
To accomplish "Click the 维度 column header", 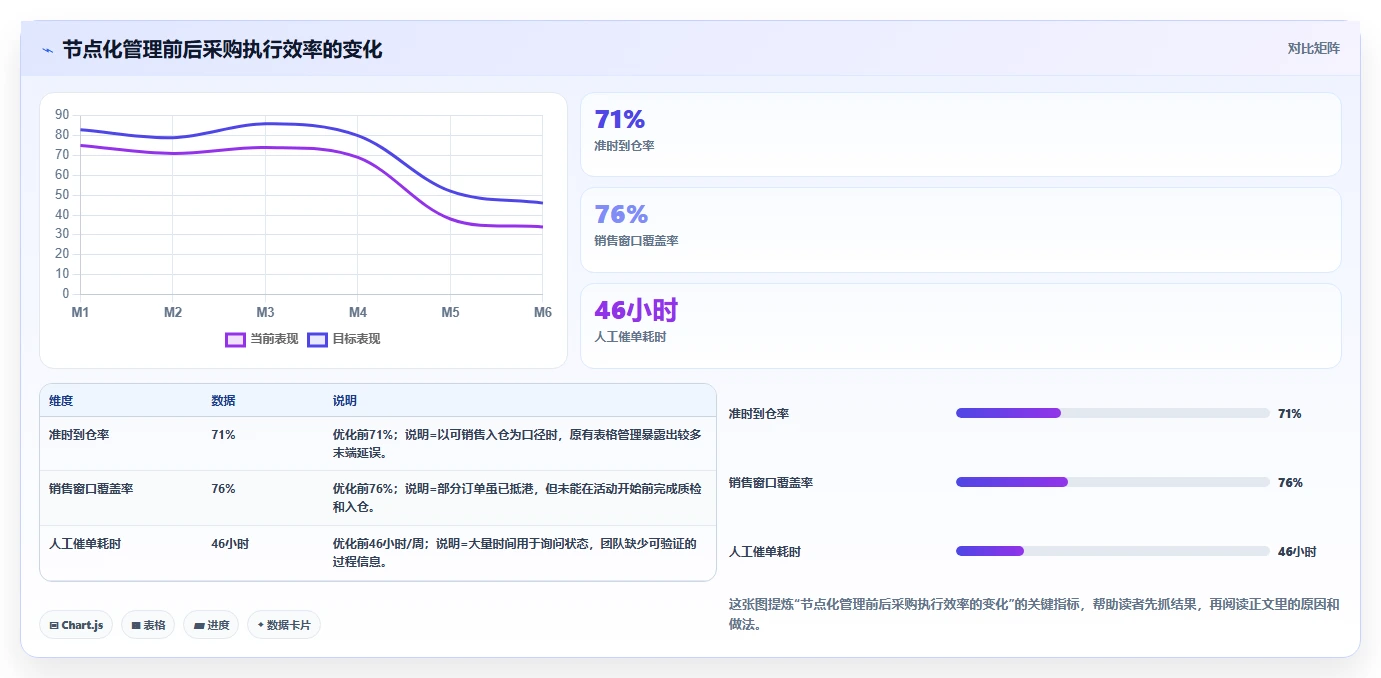I will click(61, 401).
